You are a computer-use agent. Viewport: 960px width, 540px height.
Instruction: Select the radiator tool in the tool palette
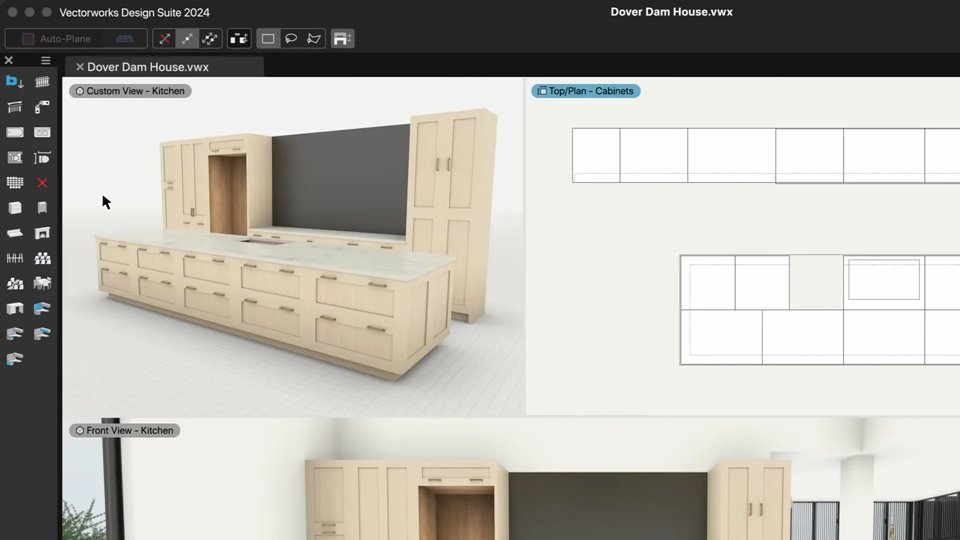click(42, 81)
